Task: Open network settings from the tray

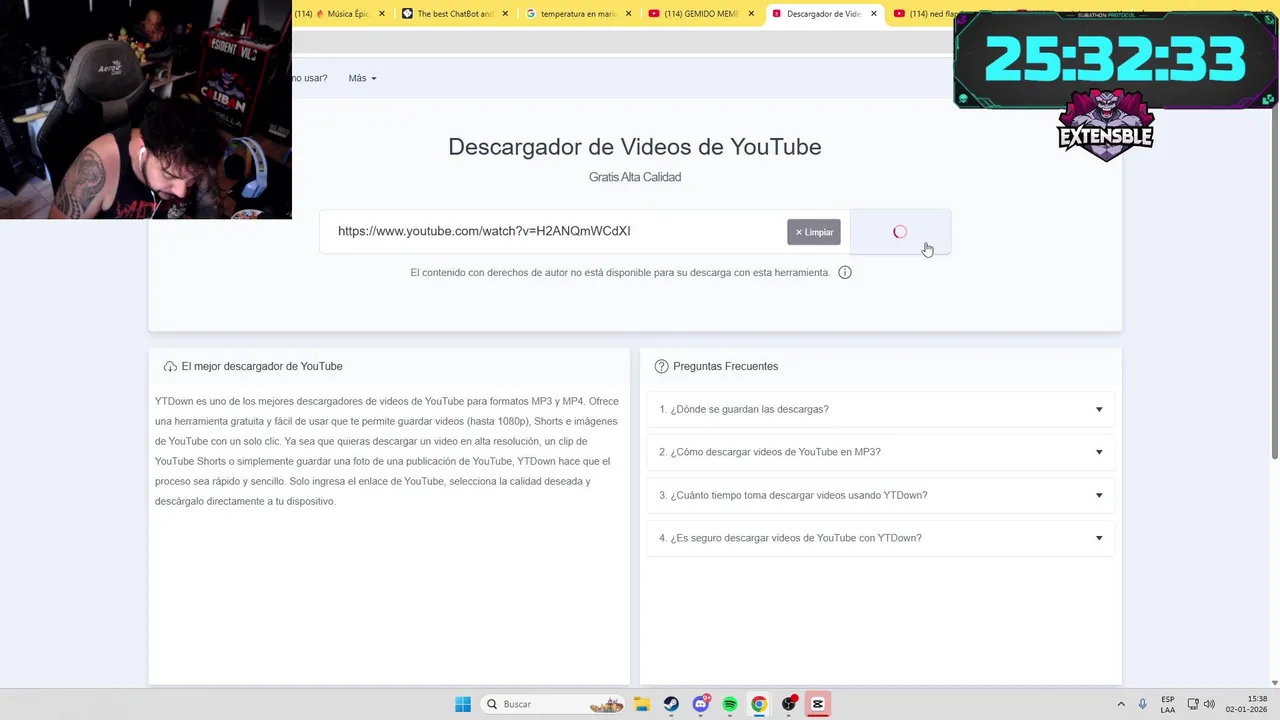Action: point(1193,704)
